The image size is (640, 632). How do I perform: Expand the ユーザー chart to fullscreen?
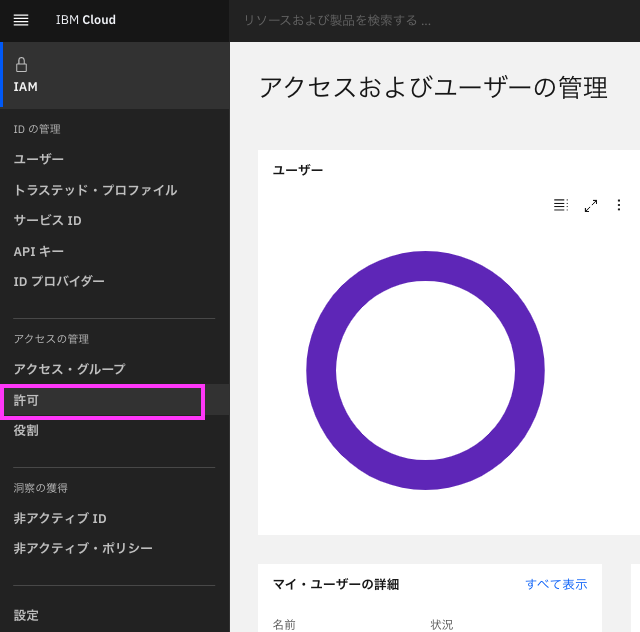pyautogui.click(x=591, y=205)
